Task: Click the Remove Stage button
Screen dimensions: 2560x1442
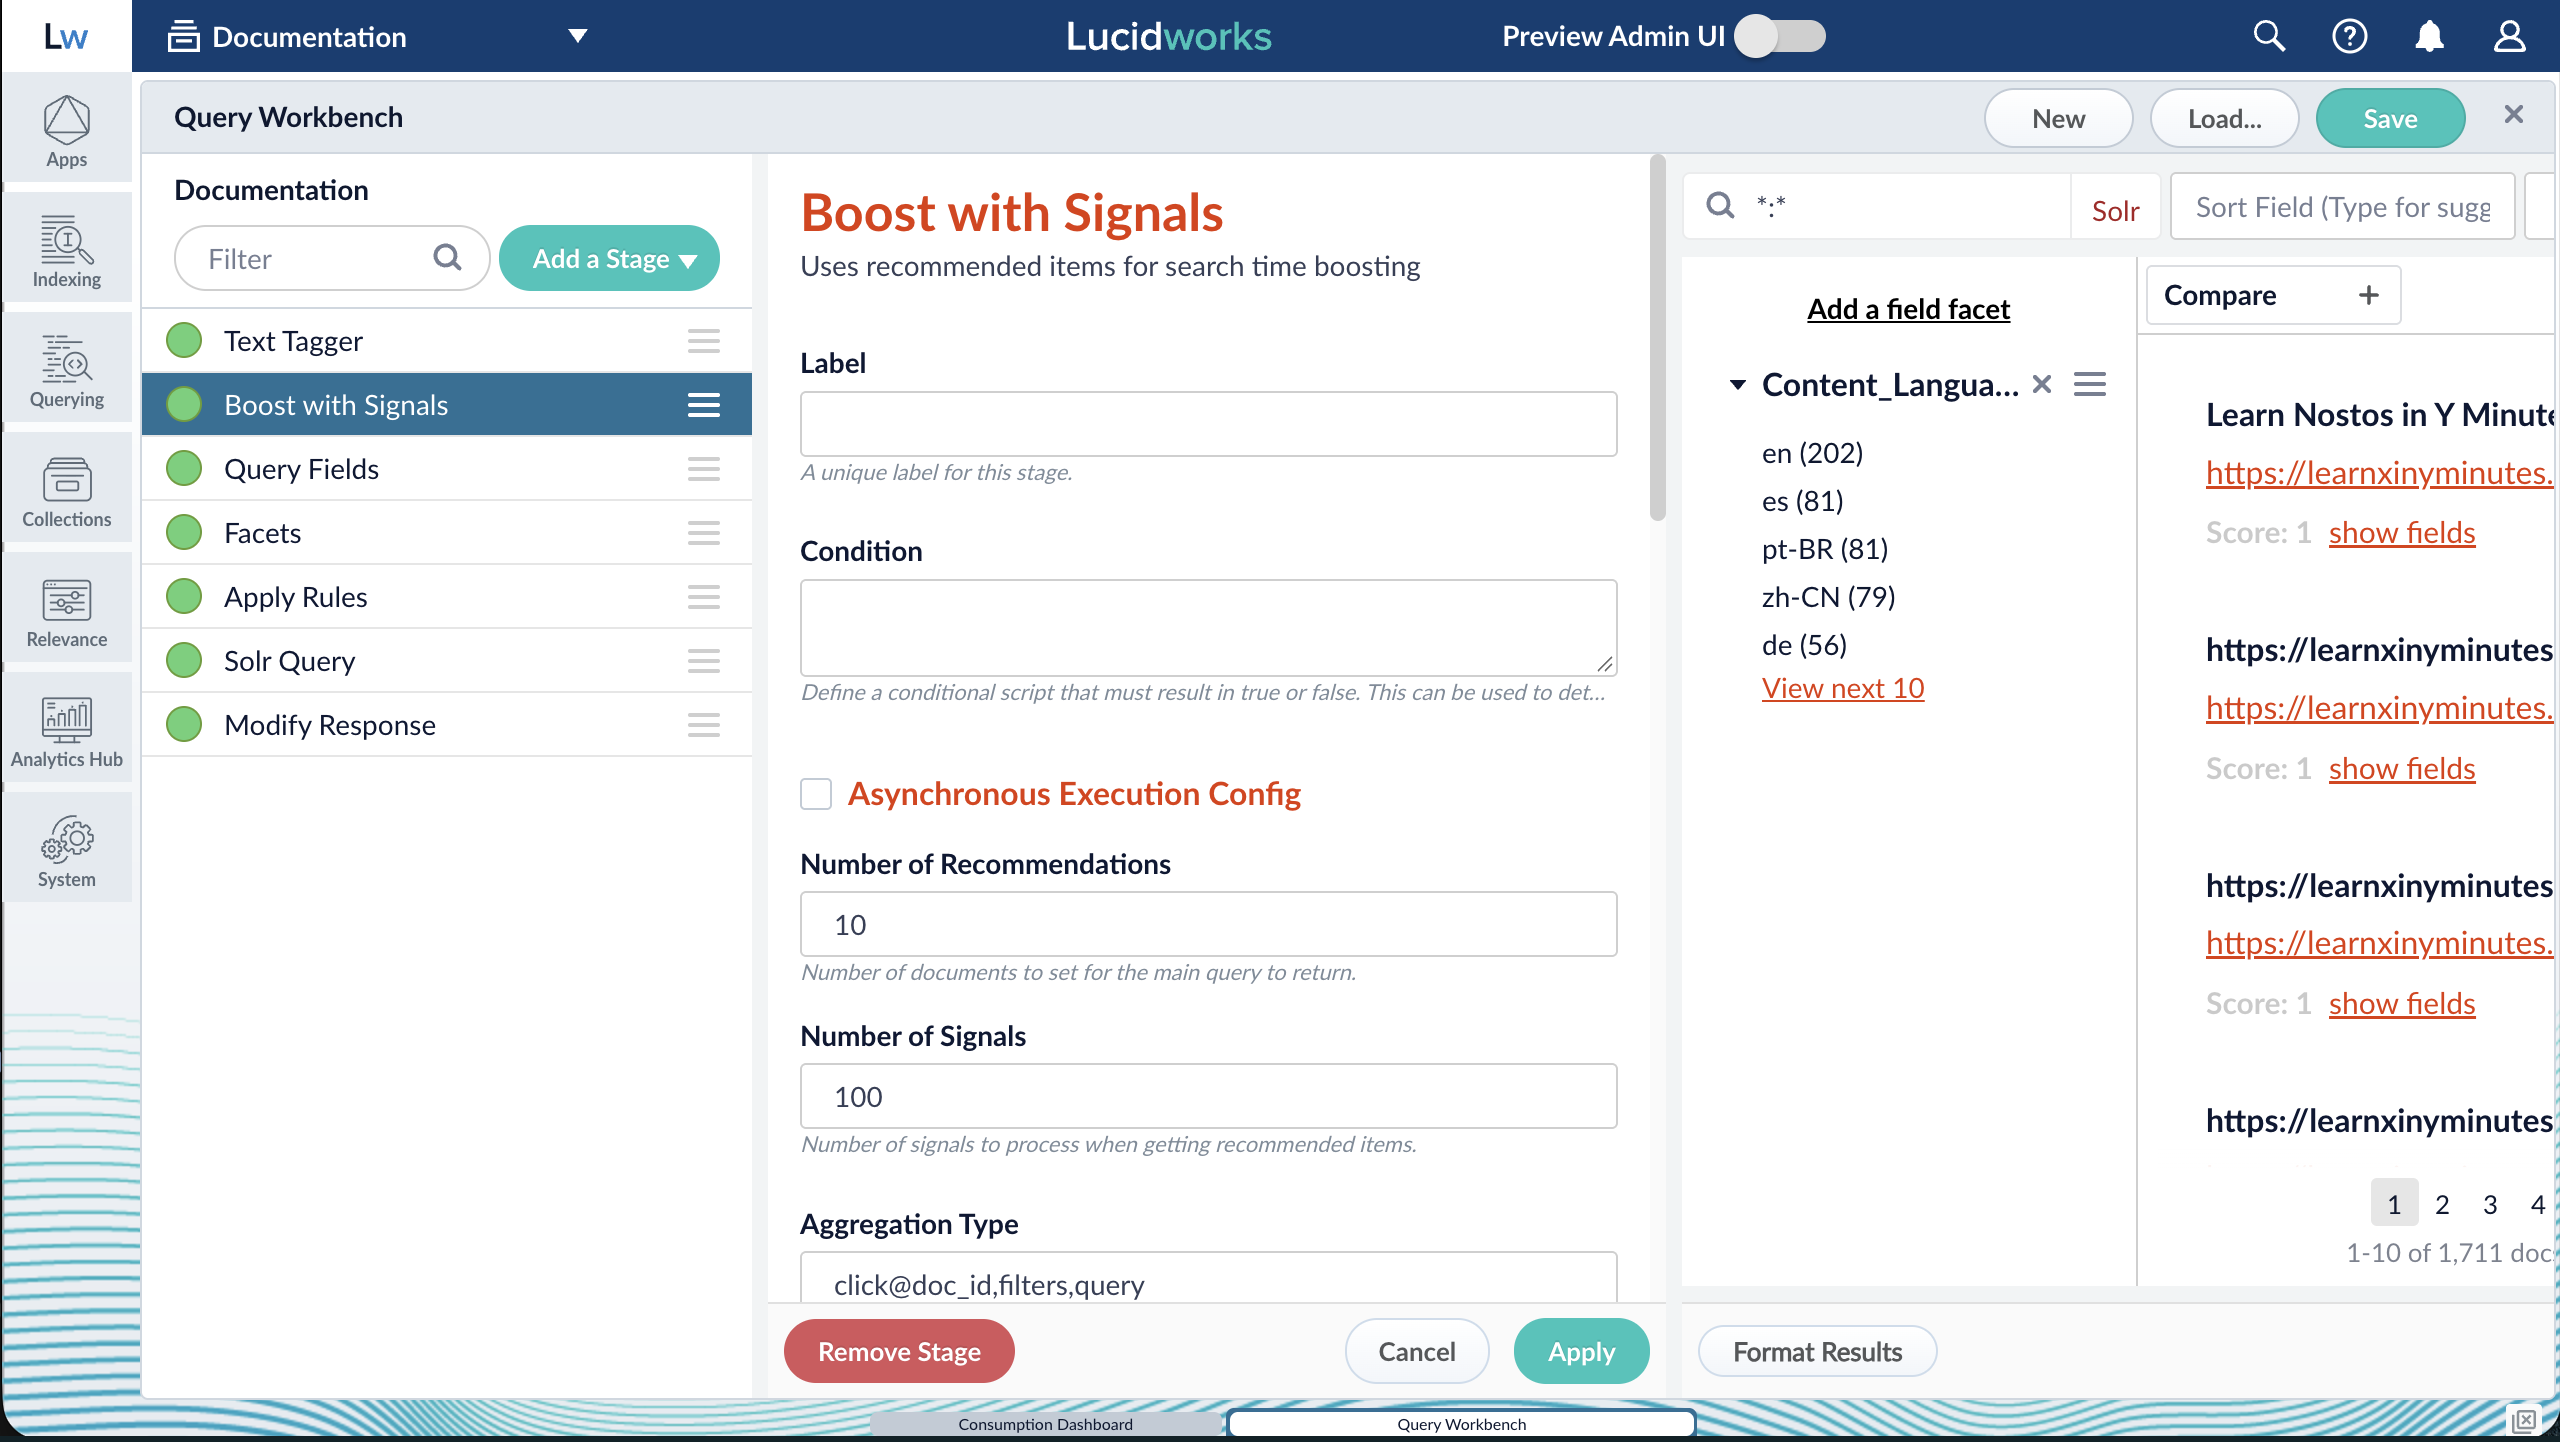Action: 899,1351
